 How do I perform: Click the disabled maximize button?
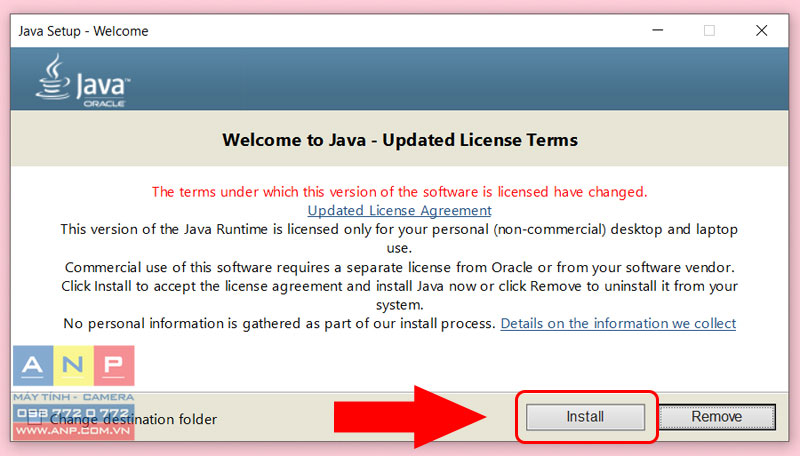point(709,31)
